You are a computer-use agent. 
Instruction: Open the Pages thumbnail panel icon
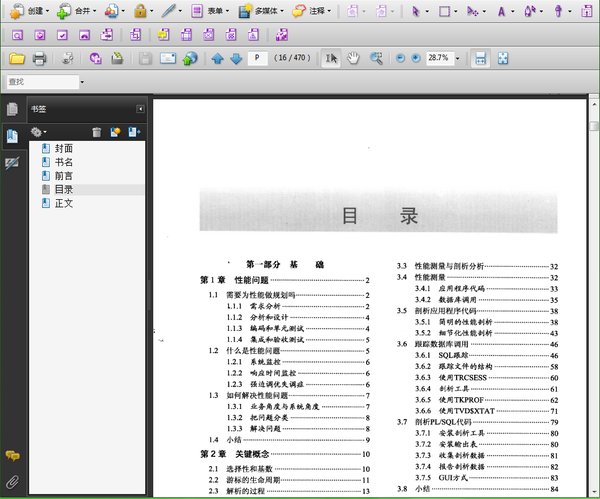click(x=12, y=110)
